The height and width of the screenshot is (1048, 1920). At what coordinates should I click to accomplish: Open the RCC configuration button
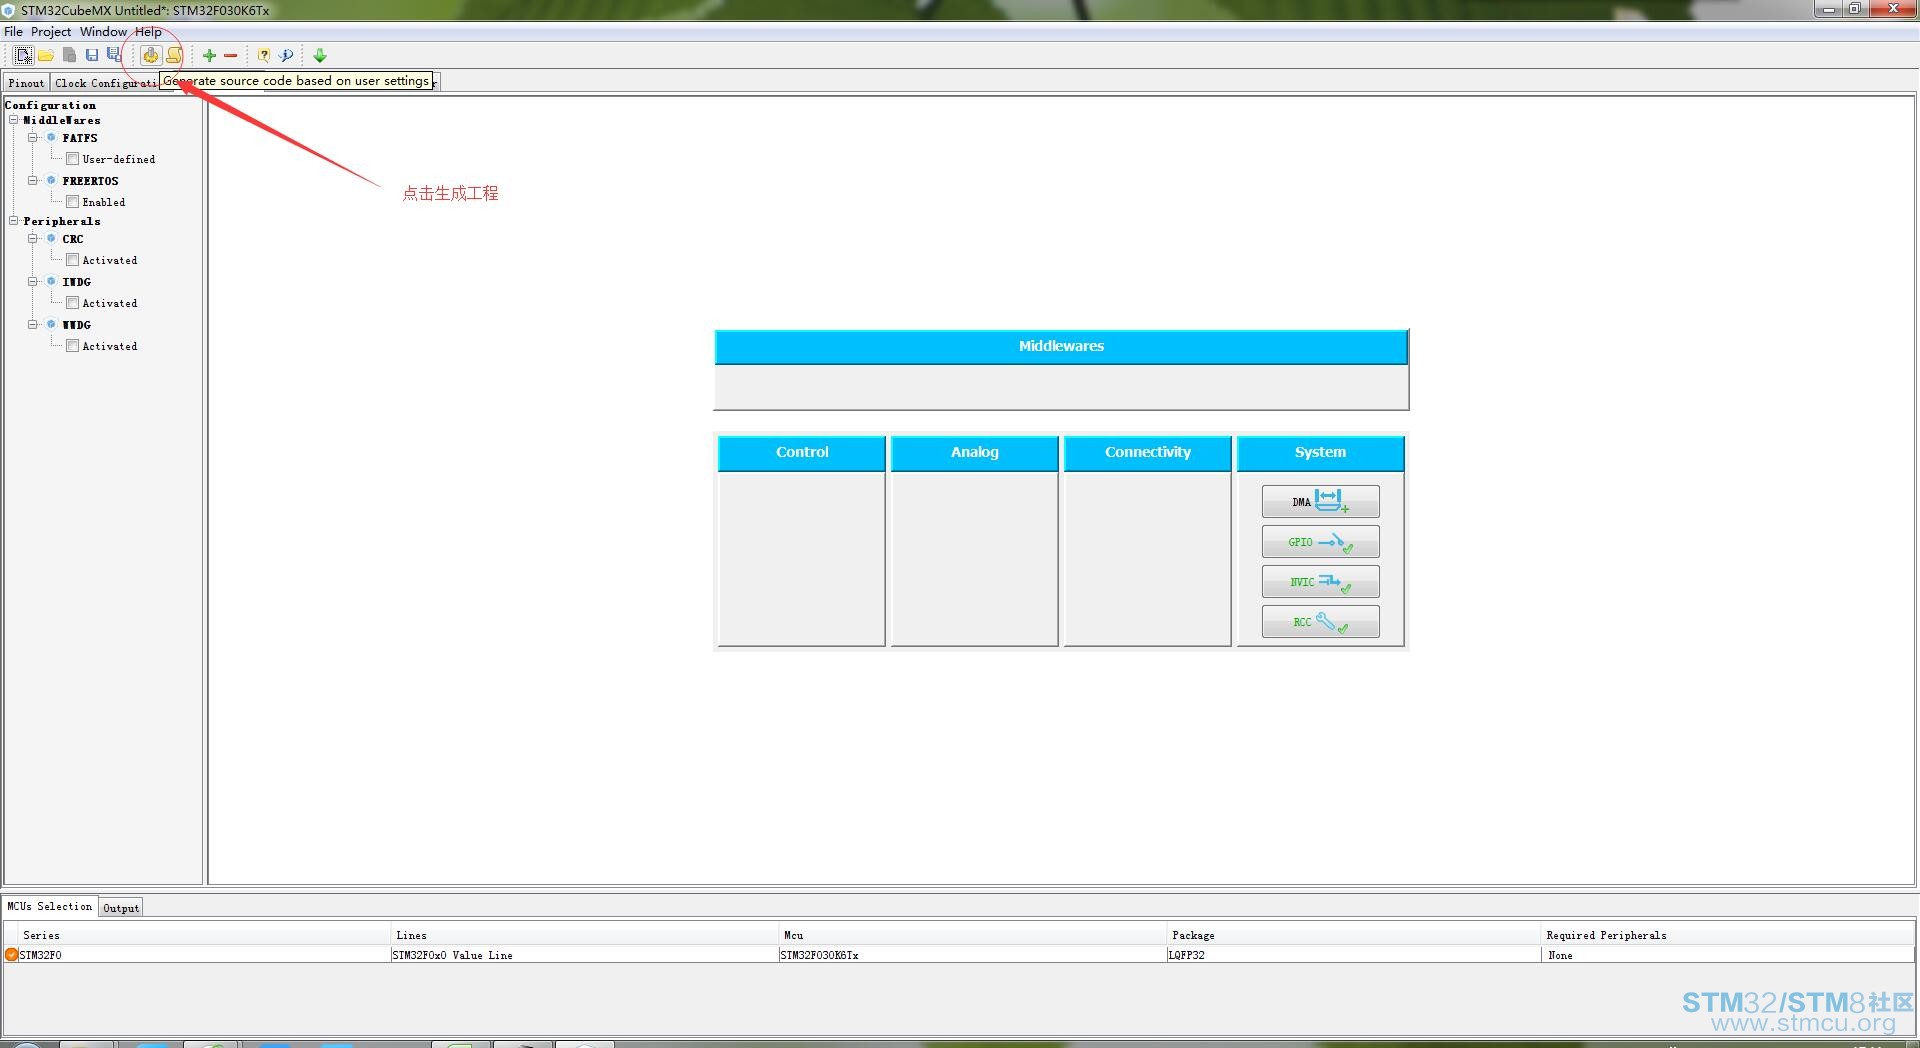click(1320, 621)
